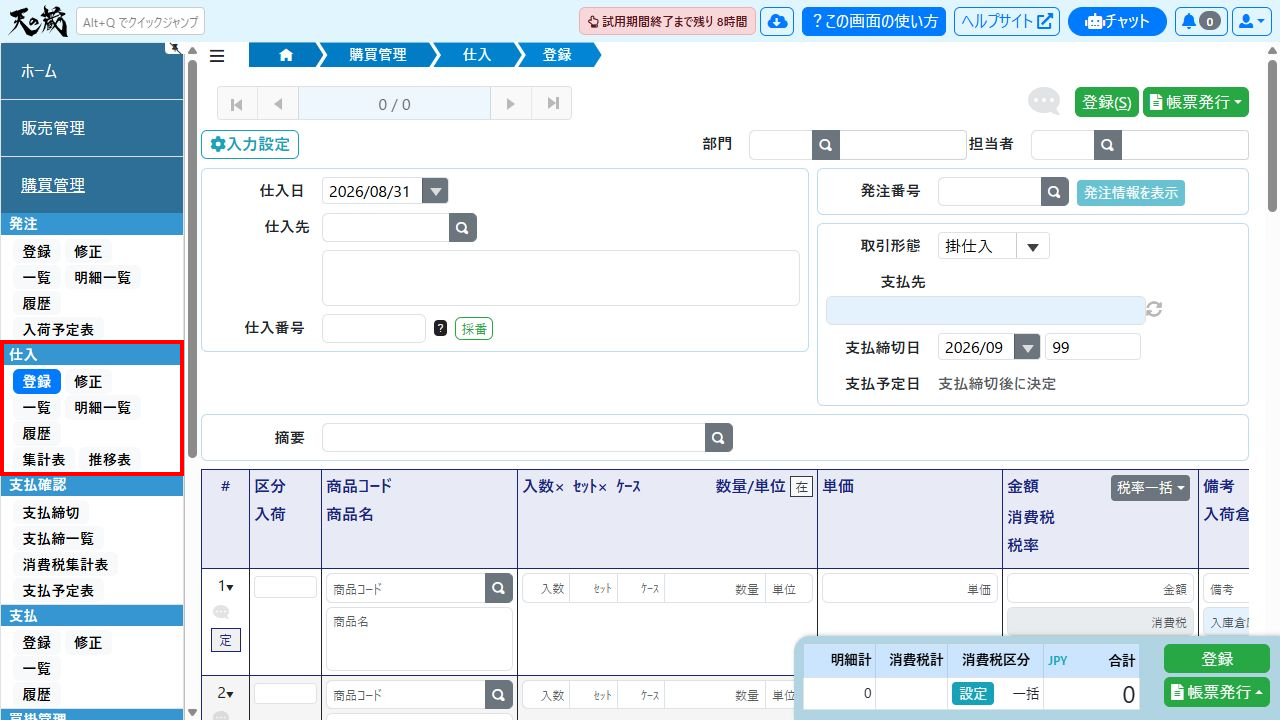1280x720 pixels.
Task: Go to previous record arrow
Action: (278, 104)
